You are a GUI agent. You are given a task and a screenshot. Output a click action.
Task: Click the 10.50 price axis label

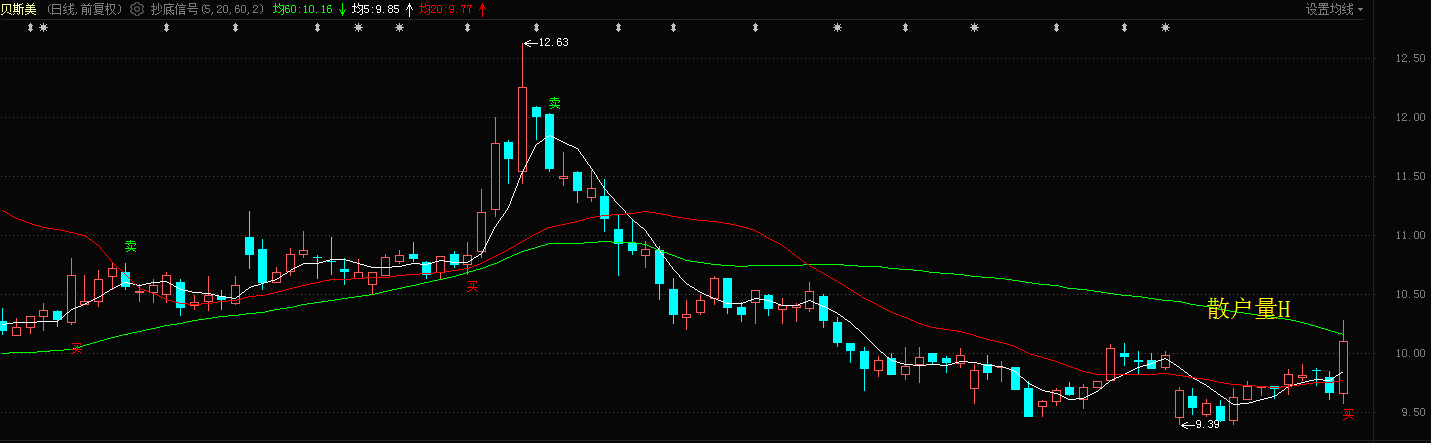click(x=1410, y=294)
